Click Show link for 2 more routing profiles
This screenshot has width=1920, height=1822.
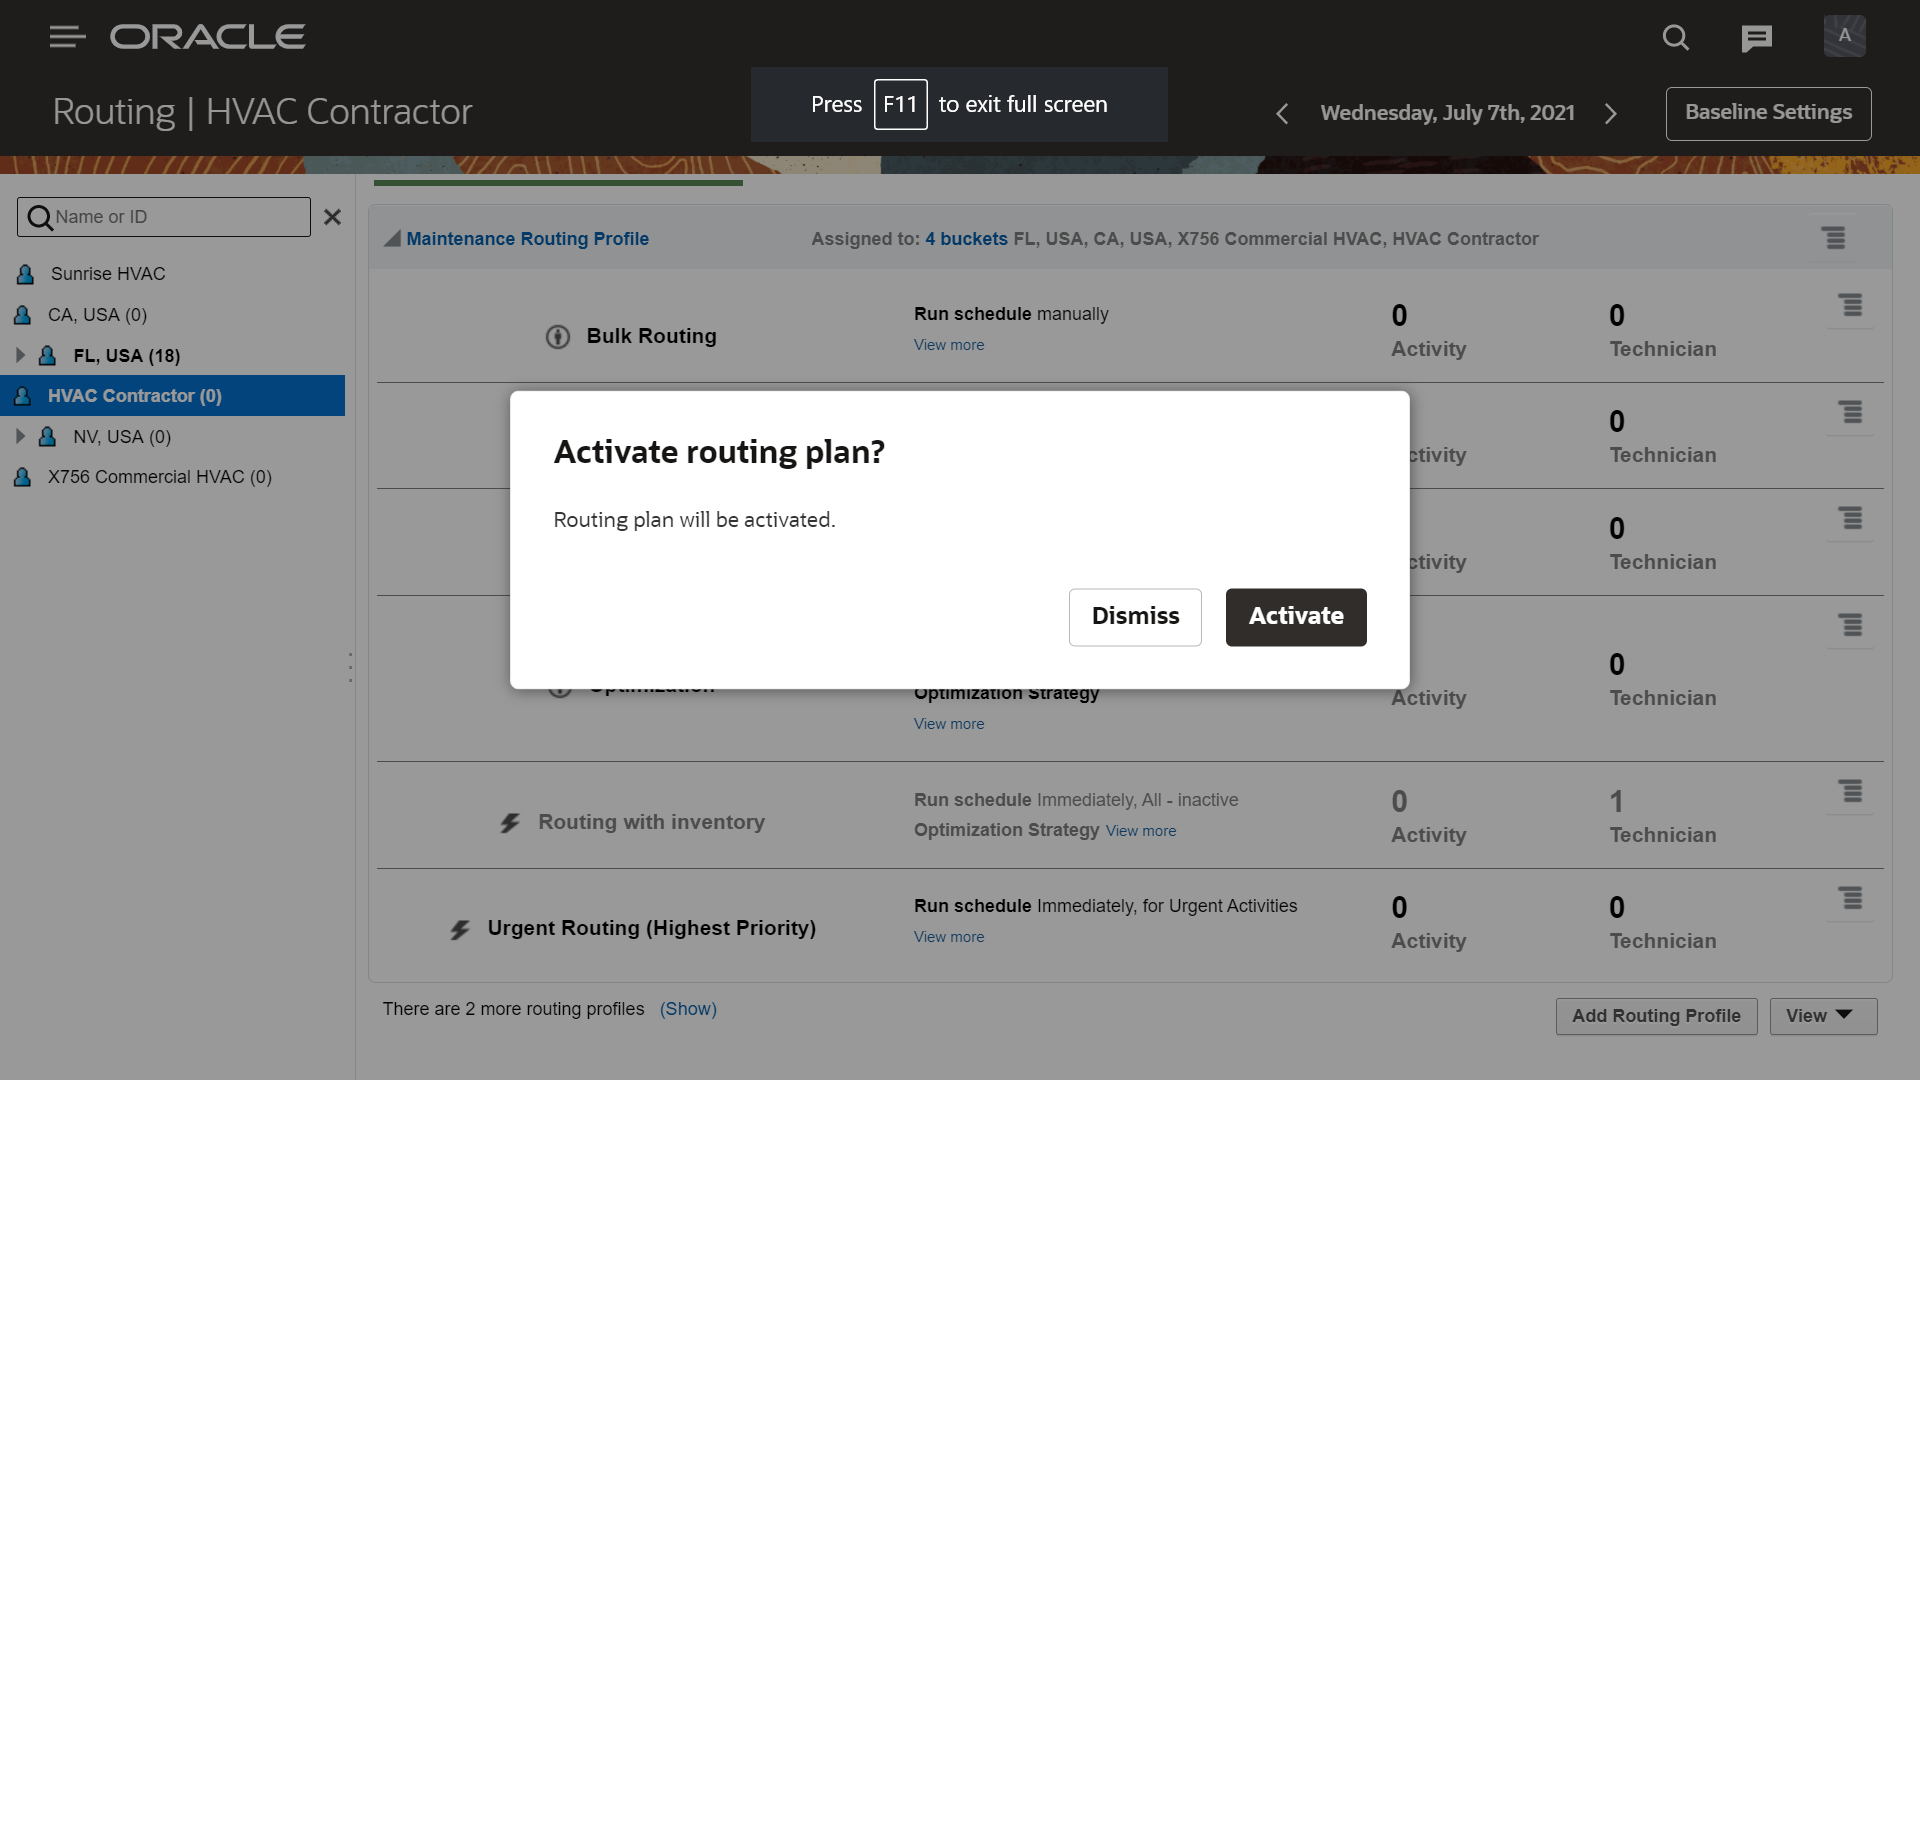click(x=687, y=1009)
